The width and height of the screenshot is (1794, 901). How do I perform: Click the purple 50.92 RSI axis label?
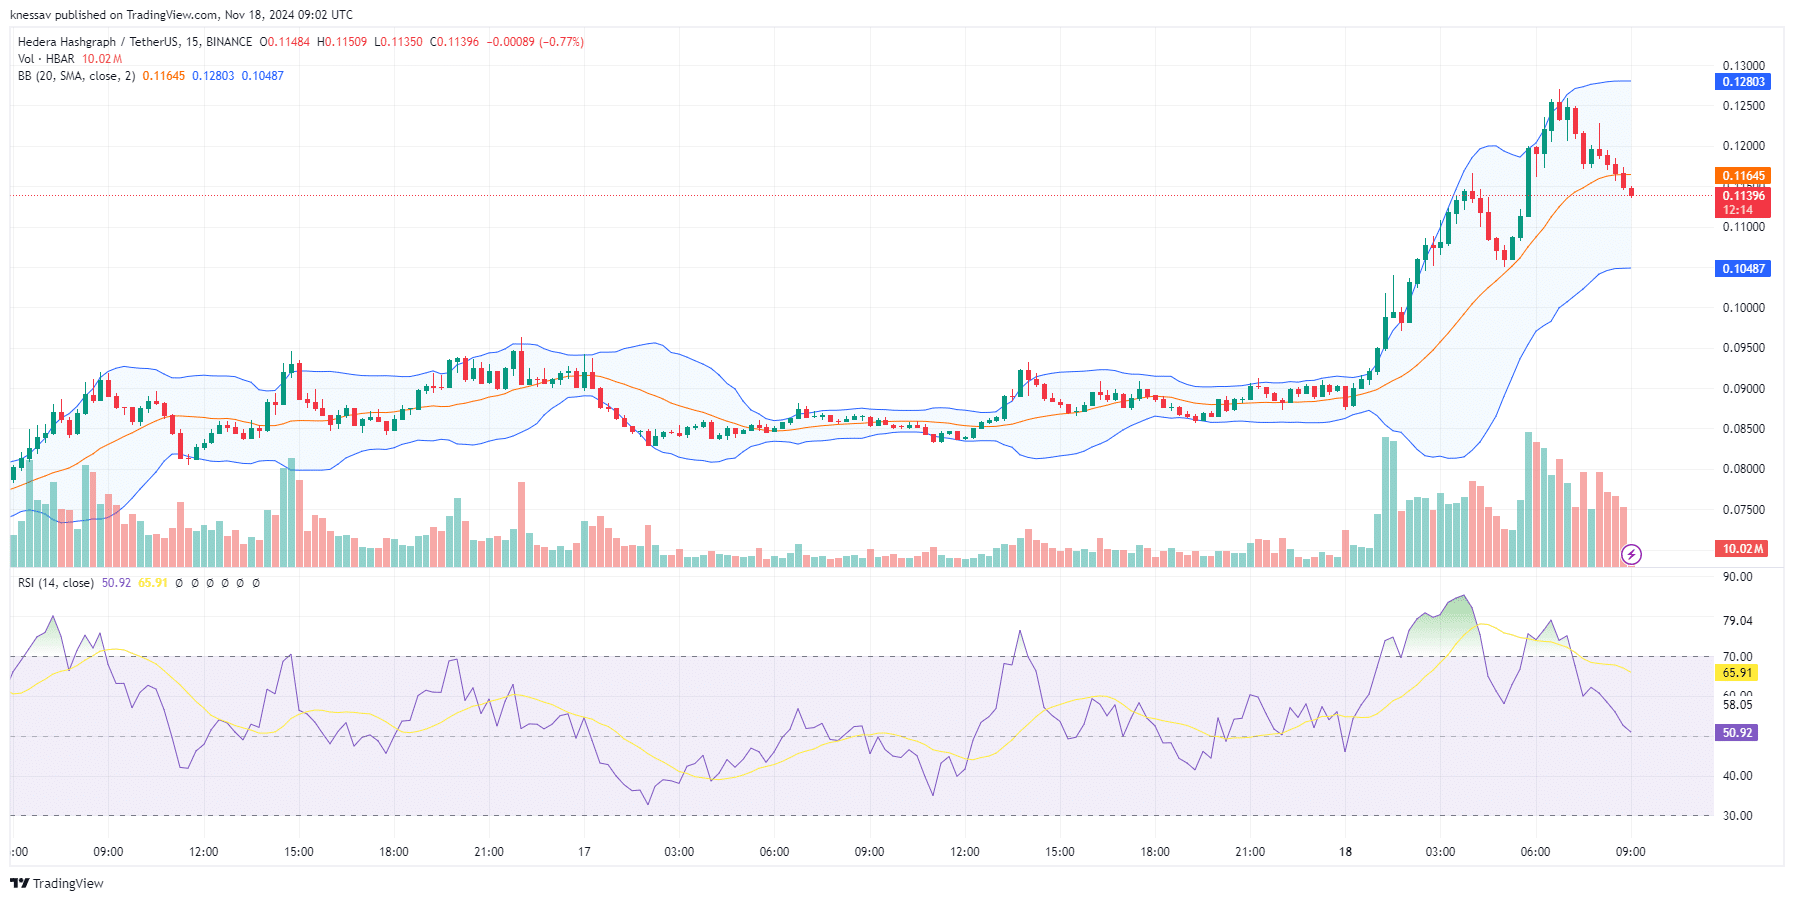(x=1737, y=733)
